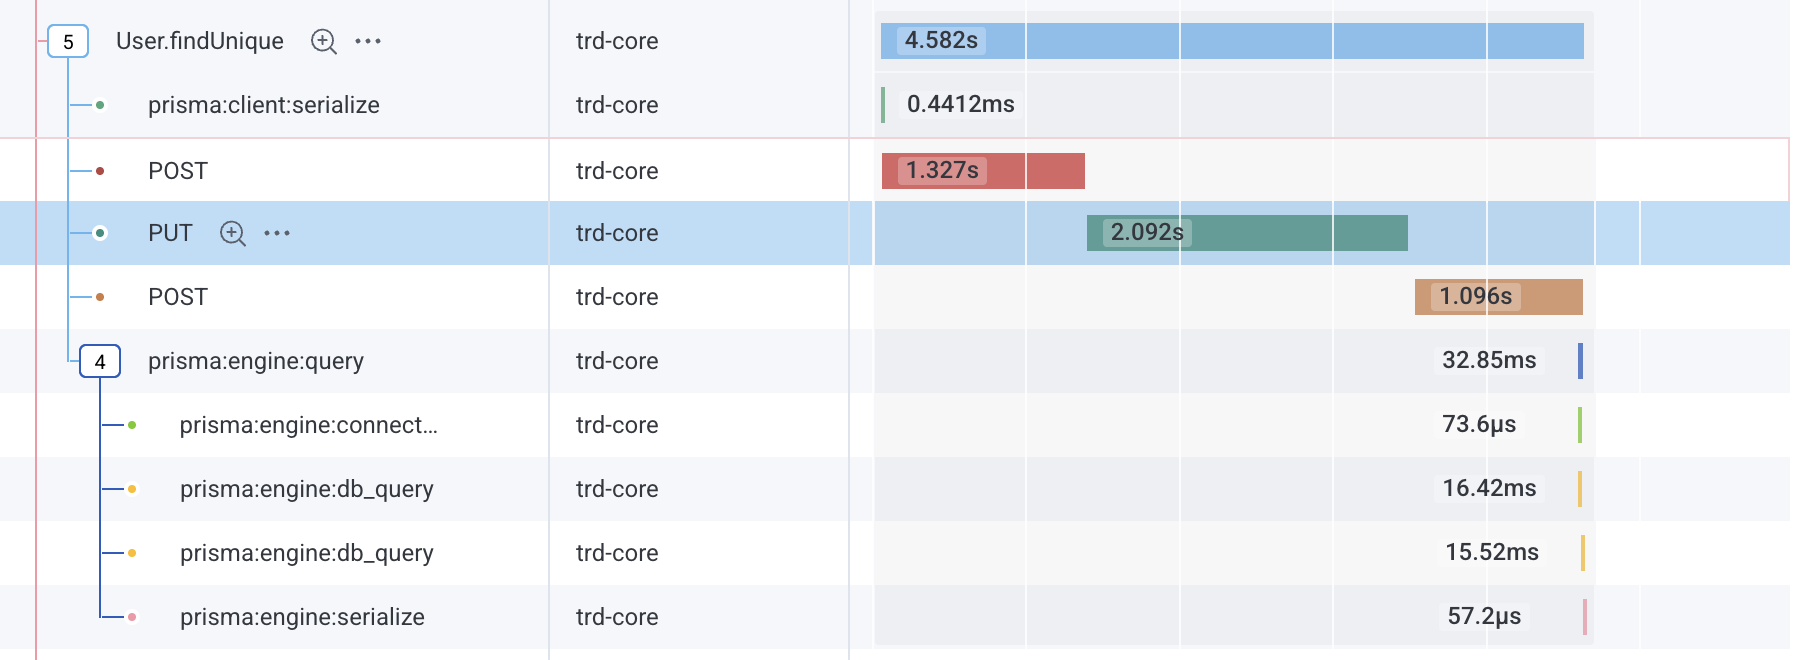Viewport: 1798px width, 660px height.
Task: Click the 32.85ms duration label
Action: (x=1488, y=360)
